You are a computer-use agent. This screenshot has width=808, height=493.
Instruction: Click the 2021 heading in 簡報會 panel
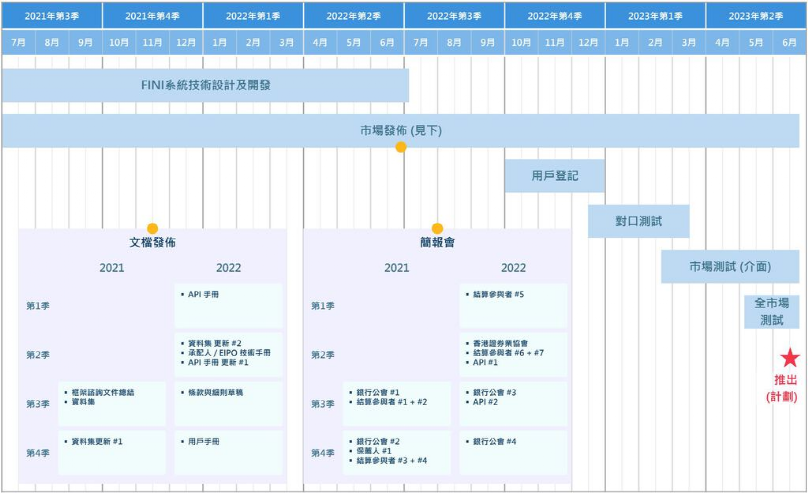tap(397, 267)
